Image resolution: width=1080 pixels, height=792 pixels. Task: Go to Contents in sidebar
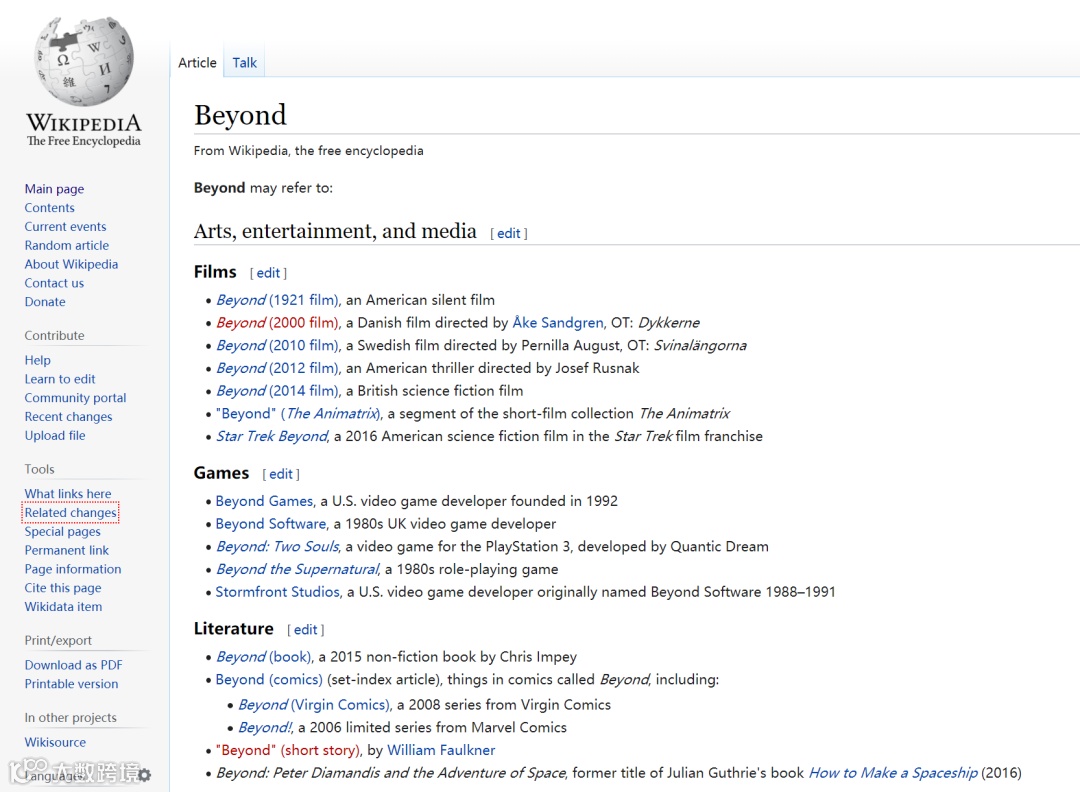click(x=50, y=207)
